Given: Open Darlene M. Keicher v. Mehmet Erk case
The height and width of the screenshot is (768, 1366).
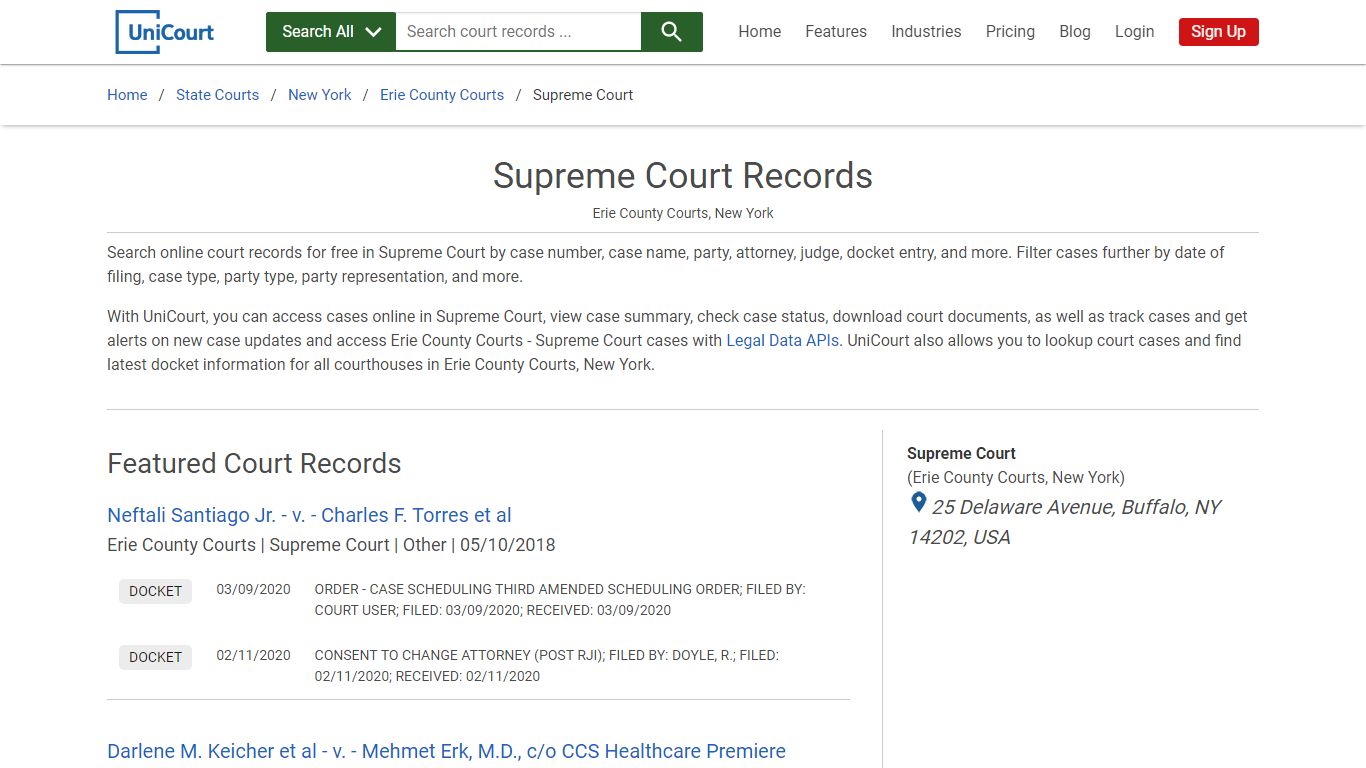Looking at the screenshot, I should (x=446, y=751).
